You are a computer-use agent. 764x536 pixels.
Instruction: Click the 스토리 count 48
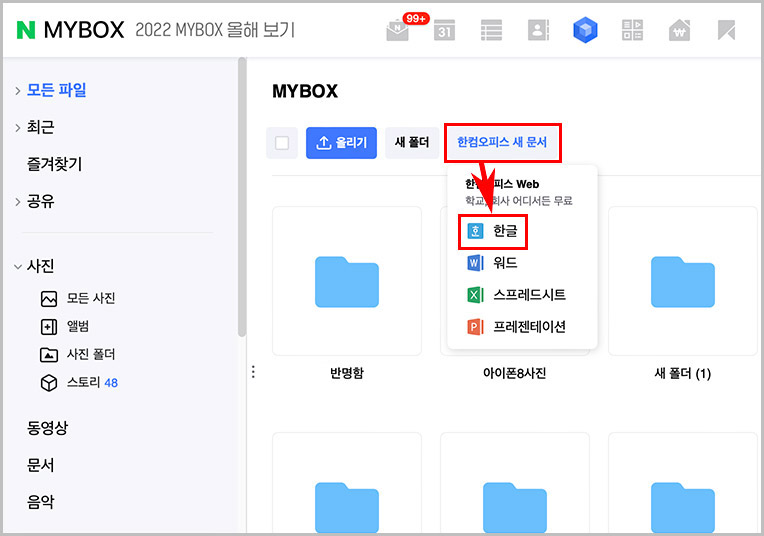point(111,383)
